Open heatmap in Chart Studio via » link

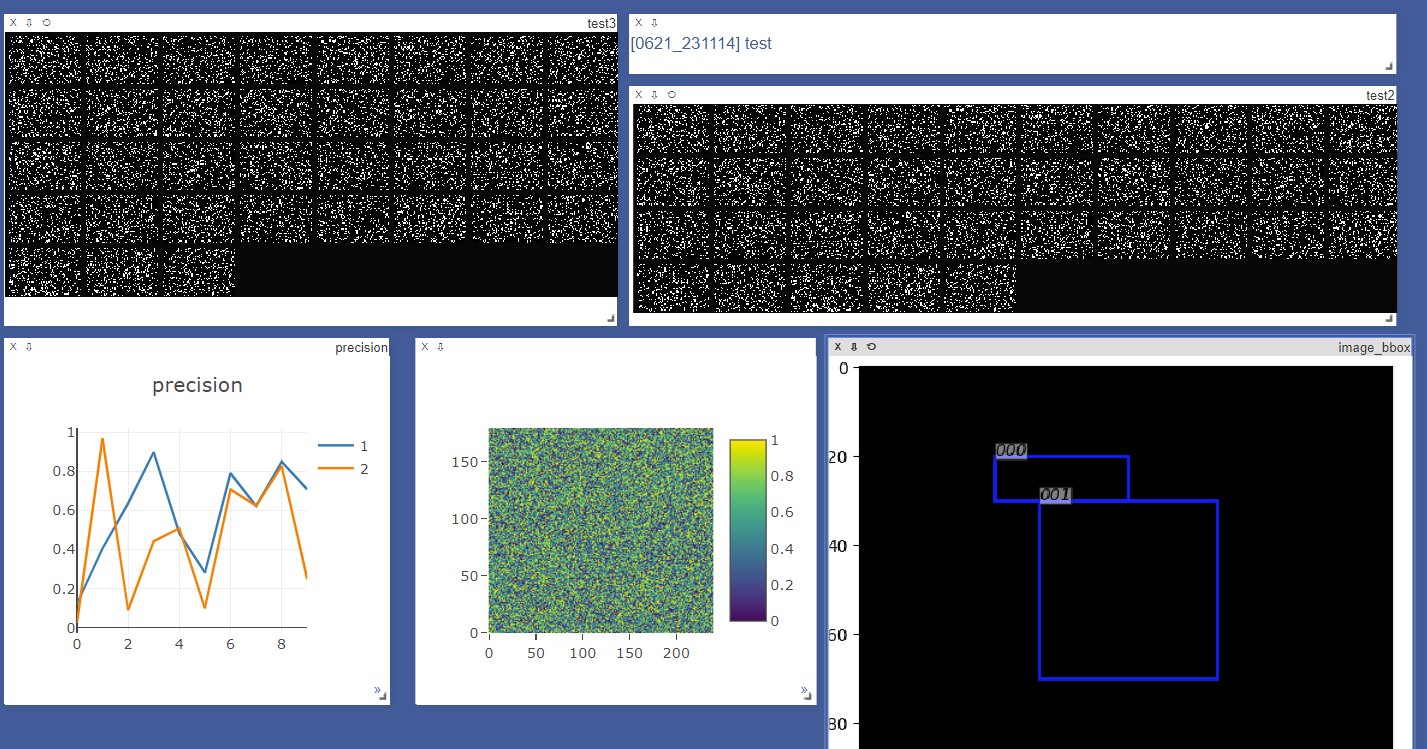click(804, 690)
